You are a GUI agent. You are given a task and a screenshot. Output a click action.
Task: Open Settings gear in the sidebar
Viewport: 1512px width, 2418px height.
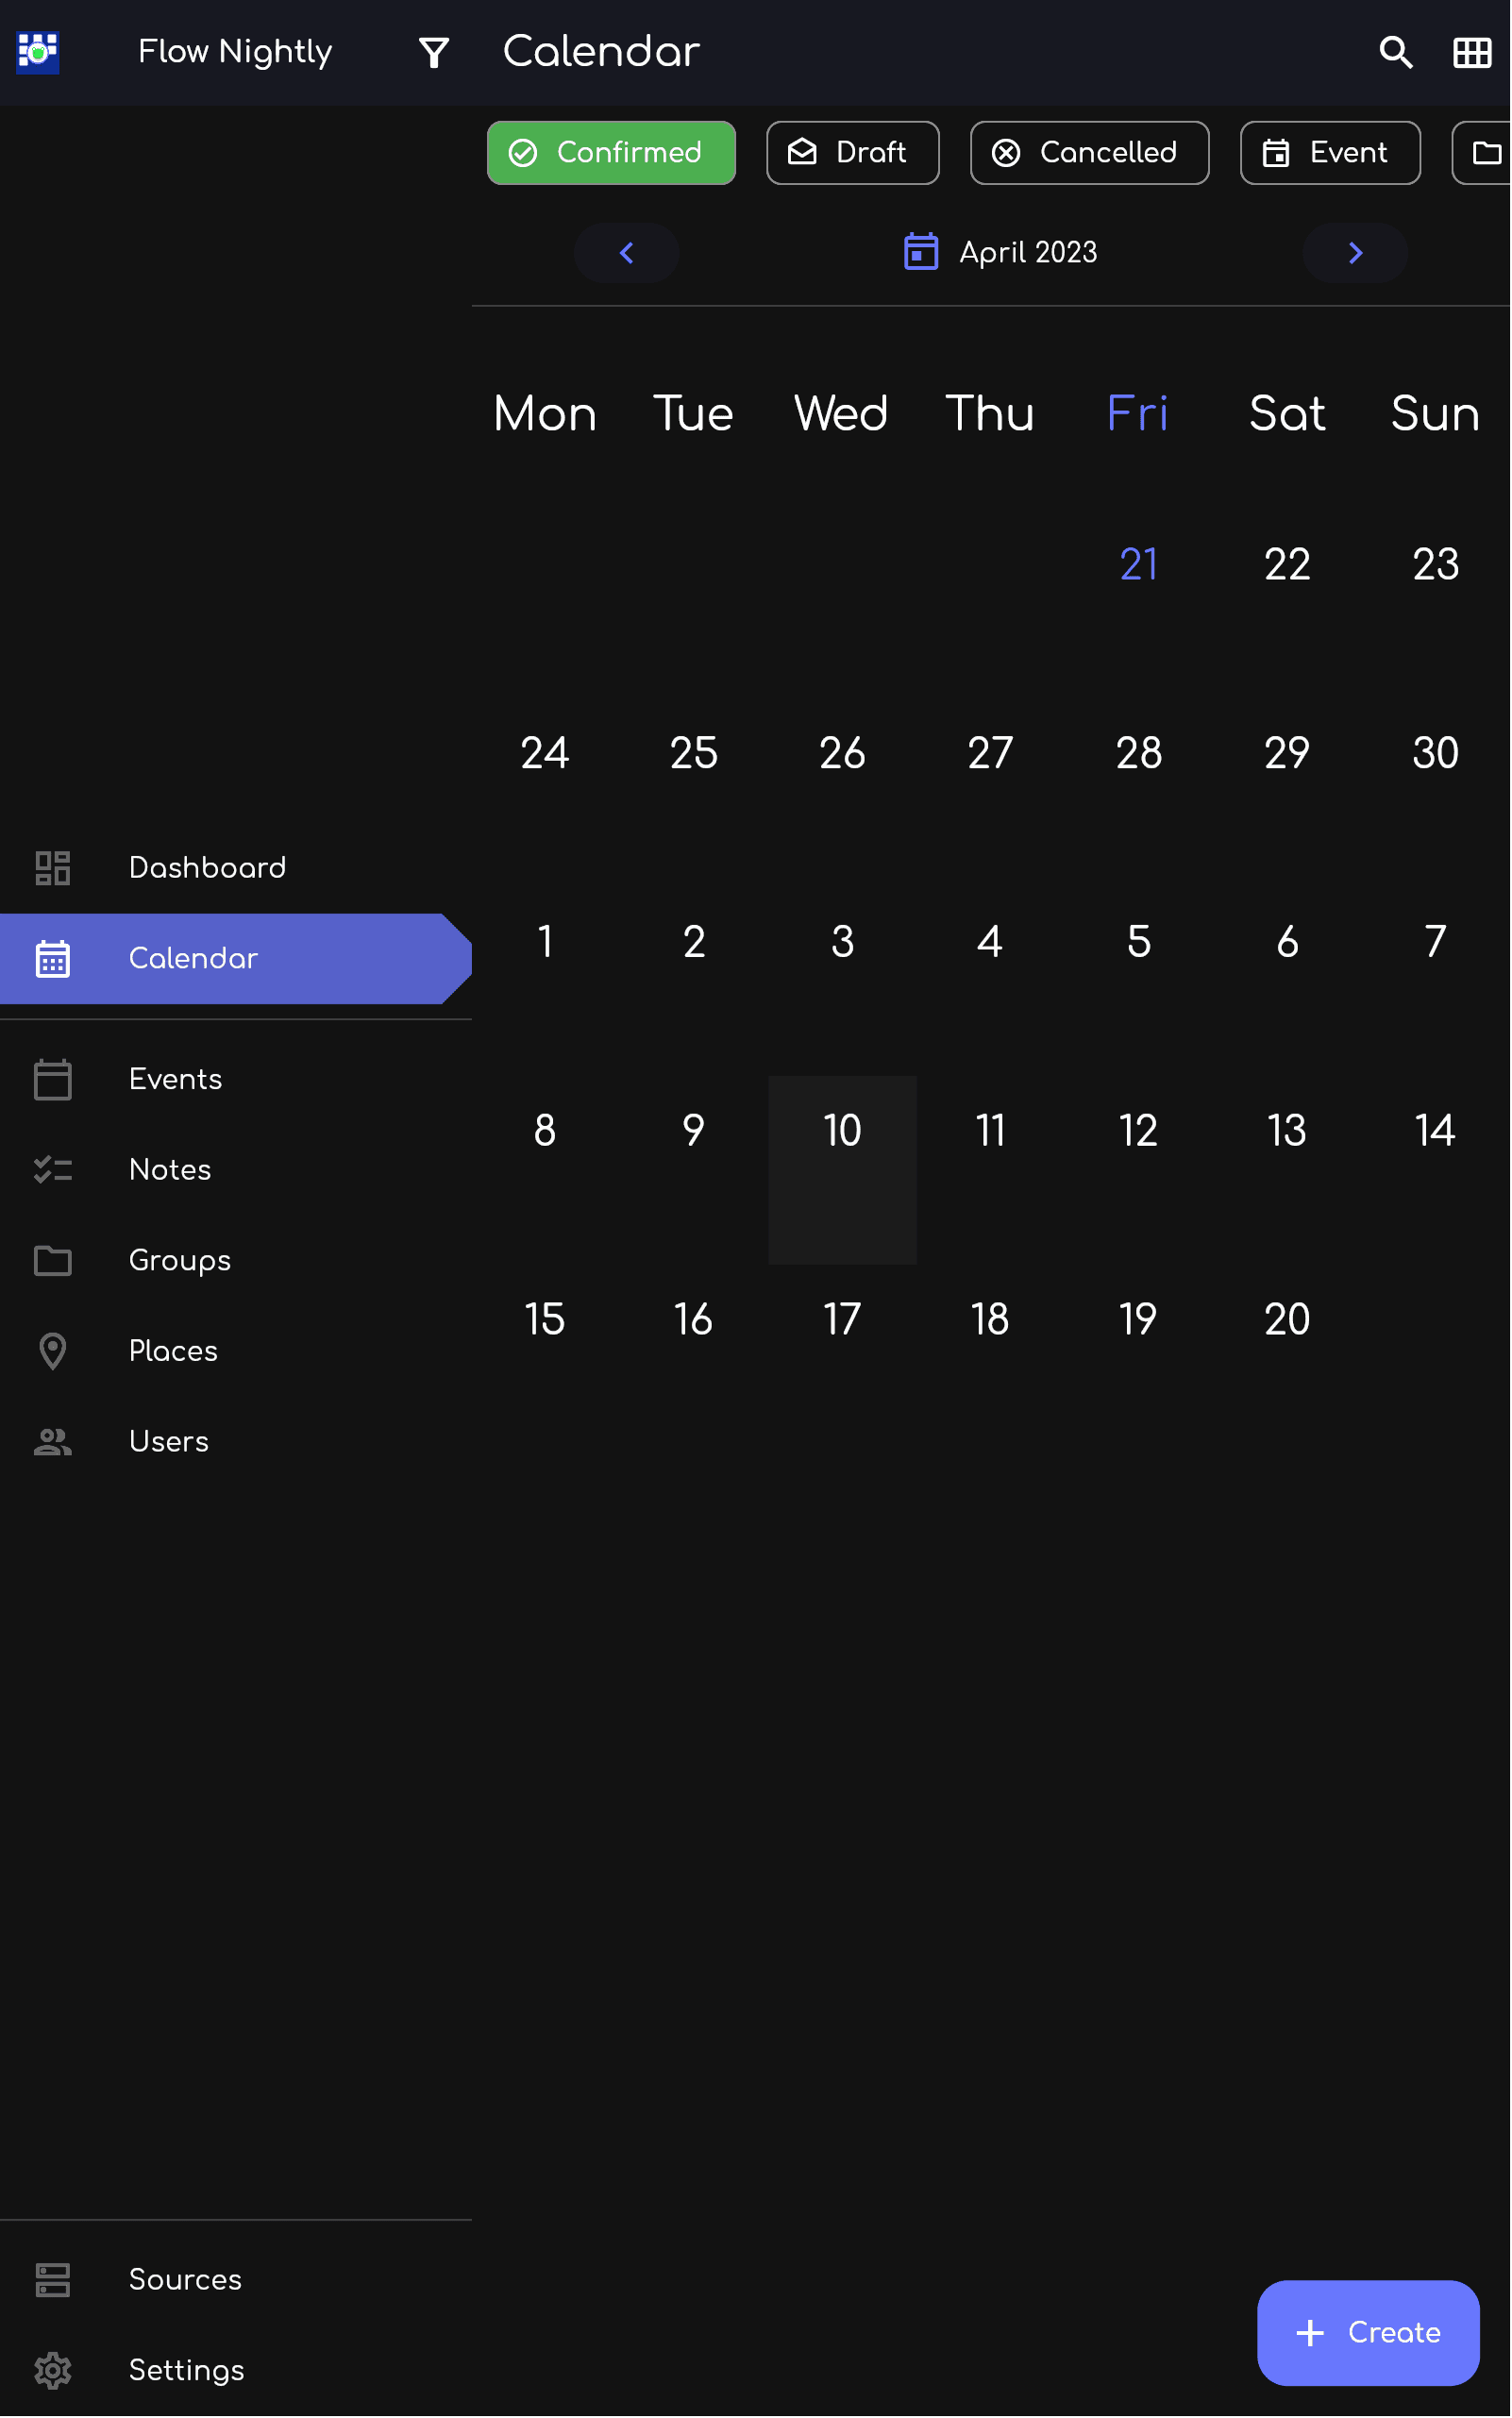coord(53,2369)
